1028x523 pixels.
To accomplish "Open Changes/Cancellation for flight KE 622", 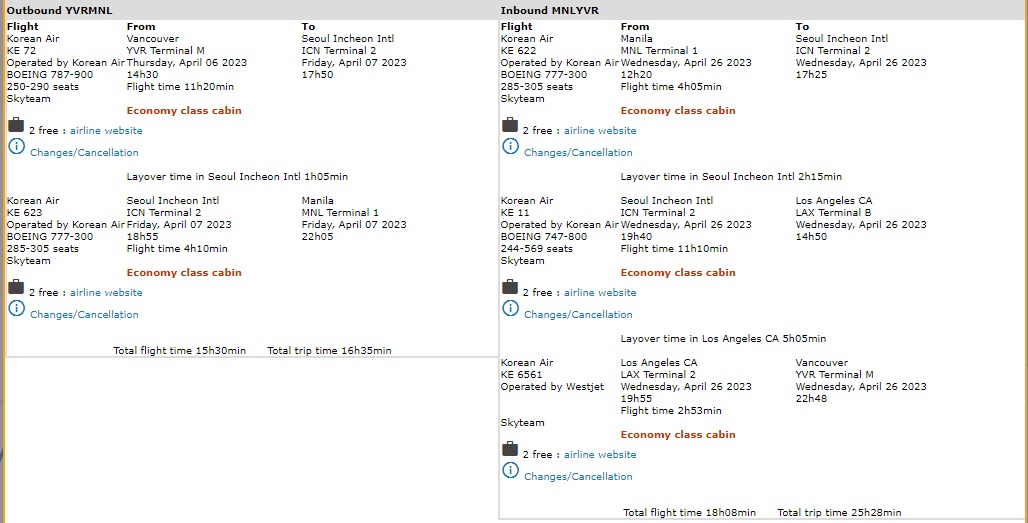I will (x=578, y=153).
